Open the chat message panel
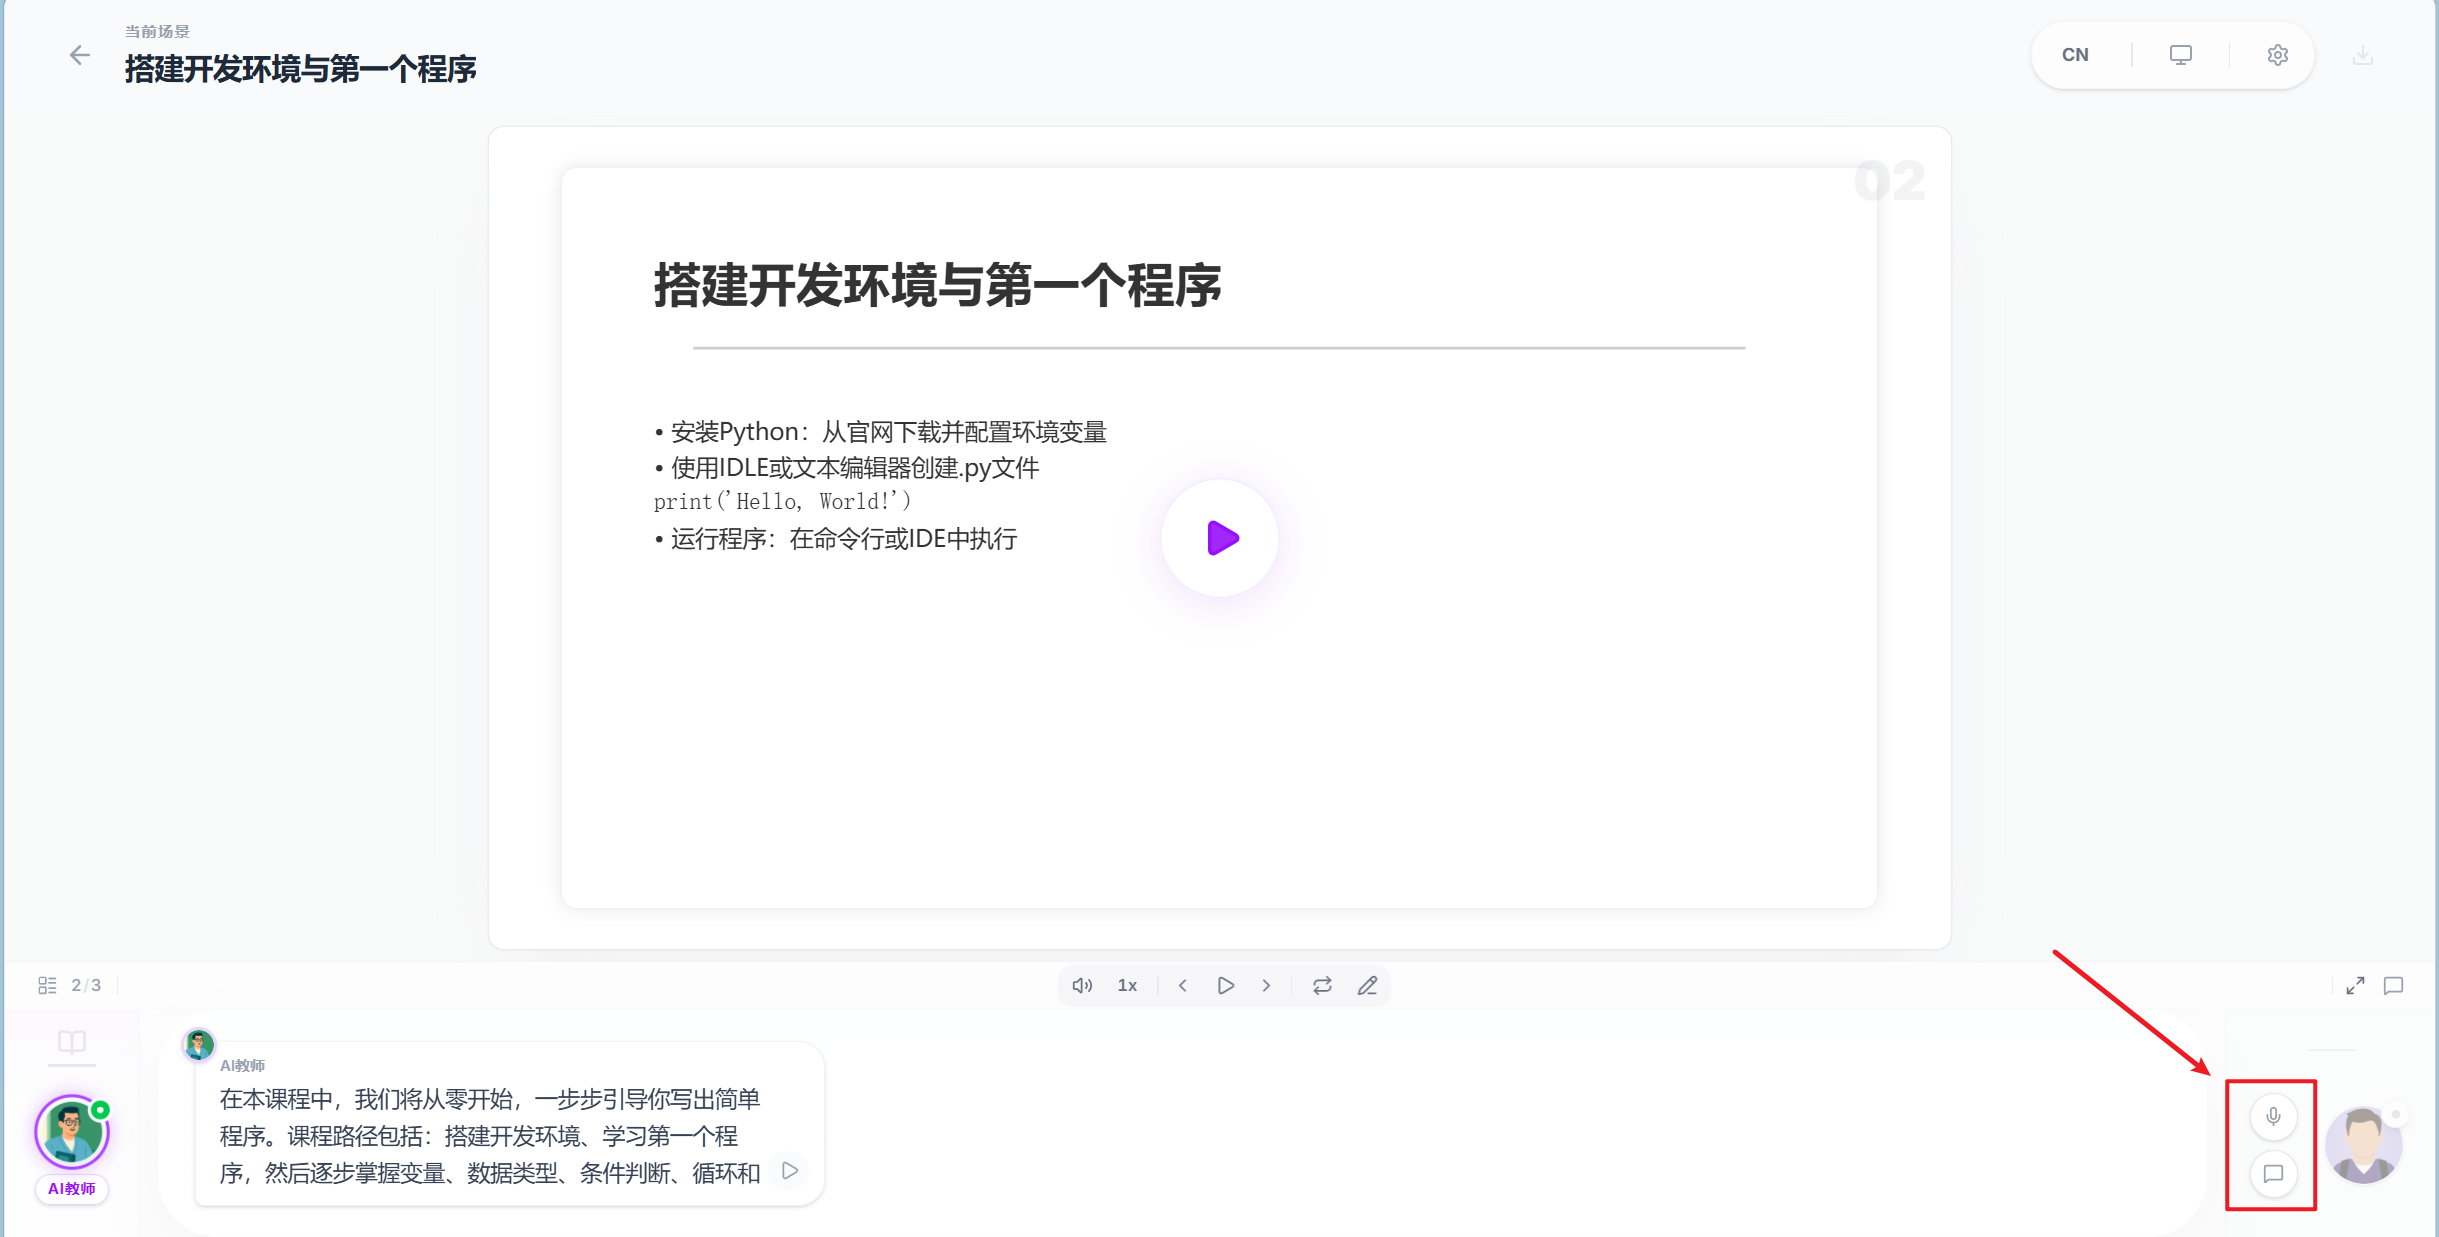Screen dimensions: 2439x1237 click(x=2273, y=1175)
